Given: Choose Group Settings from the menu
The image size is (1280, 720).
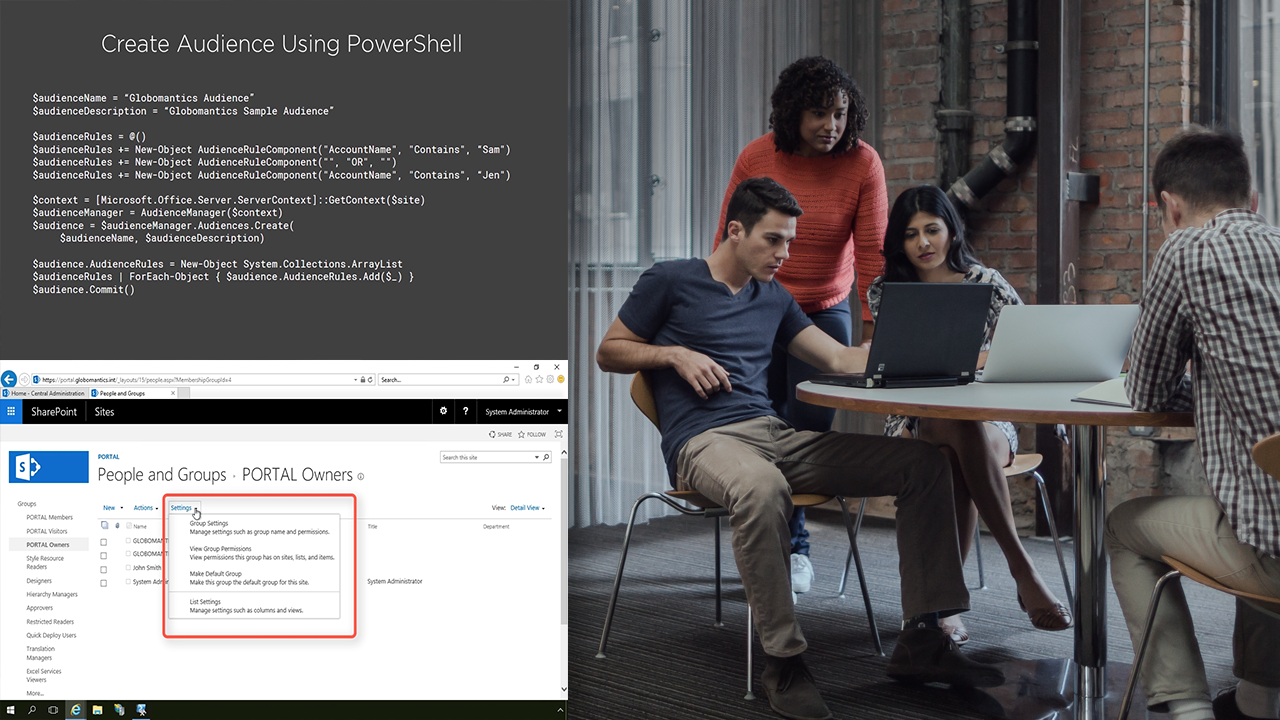Looking at the screenshot, I should [254, 527].
